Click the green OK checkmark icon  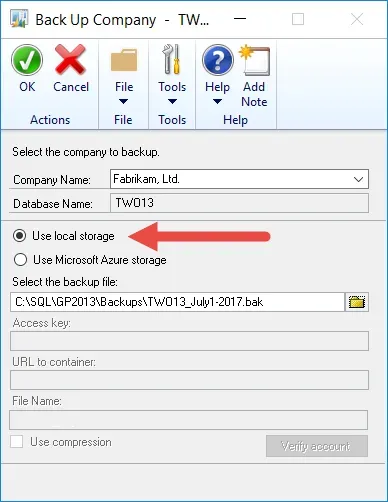(x=27, y=60)
